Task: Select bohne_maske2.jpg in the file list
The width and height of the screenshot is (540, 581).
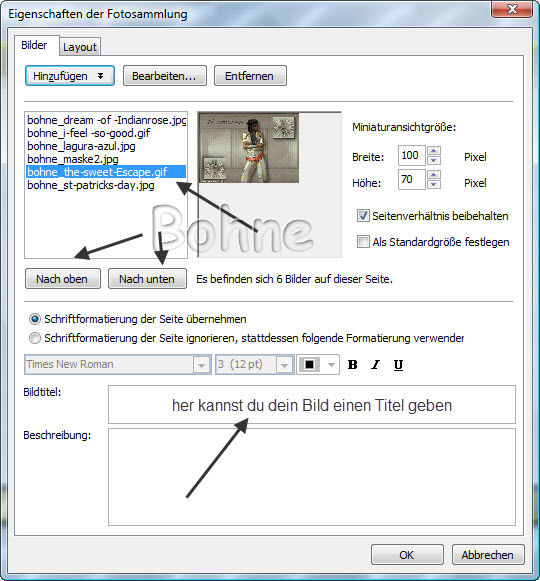Action: [73, 159]
